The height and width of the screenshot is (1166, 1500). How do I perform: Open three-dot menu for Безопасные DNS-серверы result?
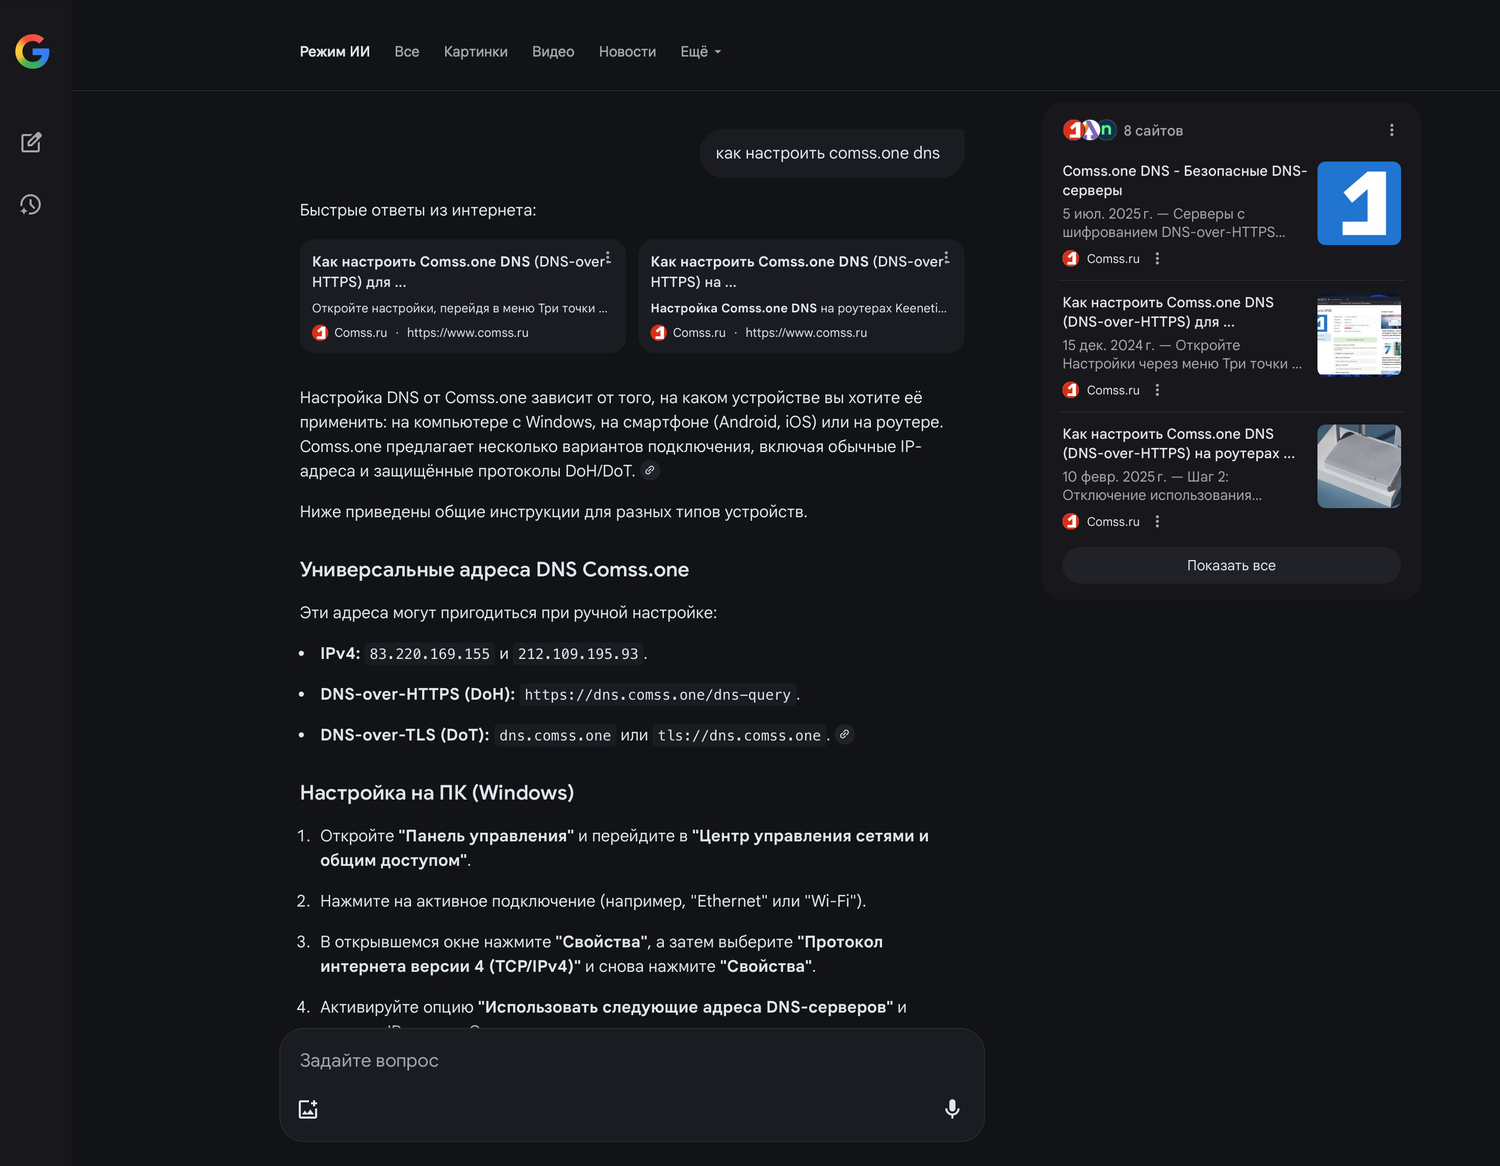1157,258
